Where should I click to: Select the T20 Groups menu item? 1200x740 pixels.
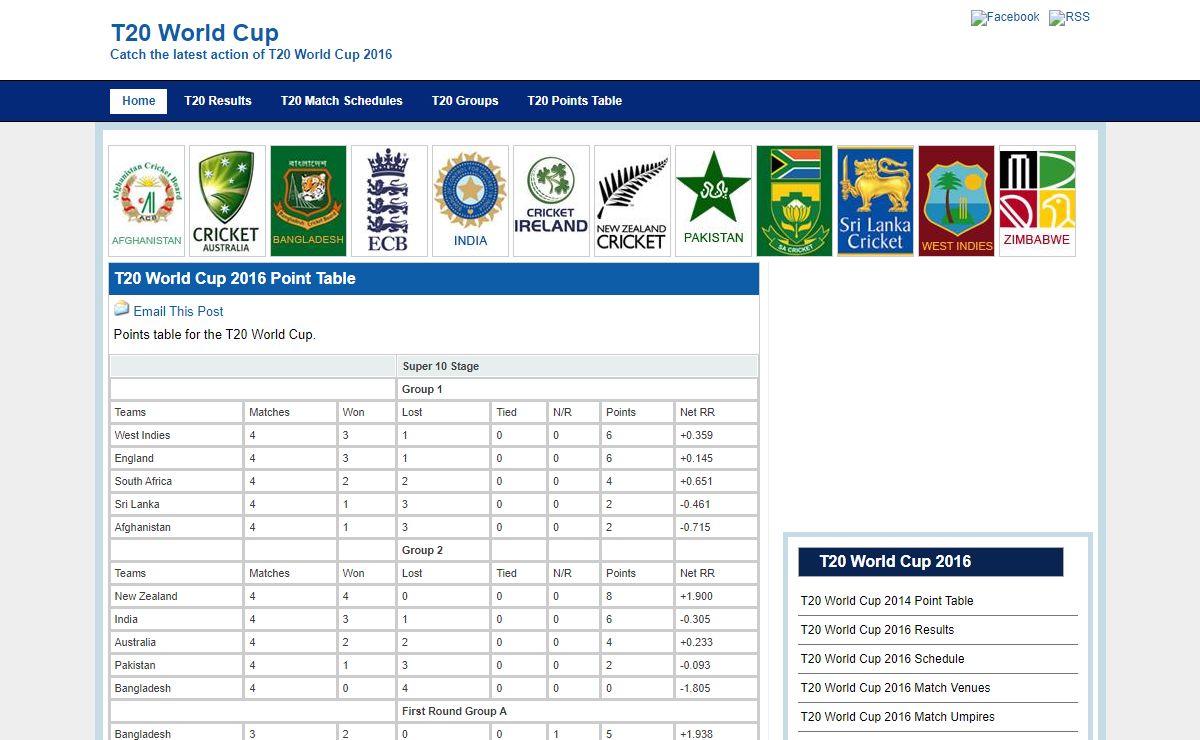pos(465,101)
